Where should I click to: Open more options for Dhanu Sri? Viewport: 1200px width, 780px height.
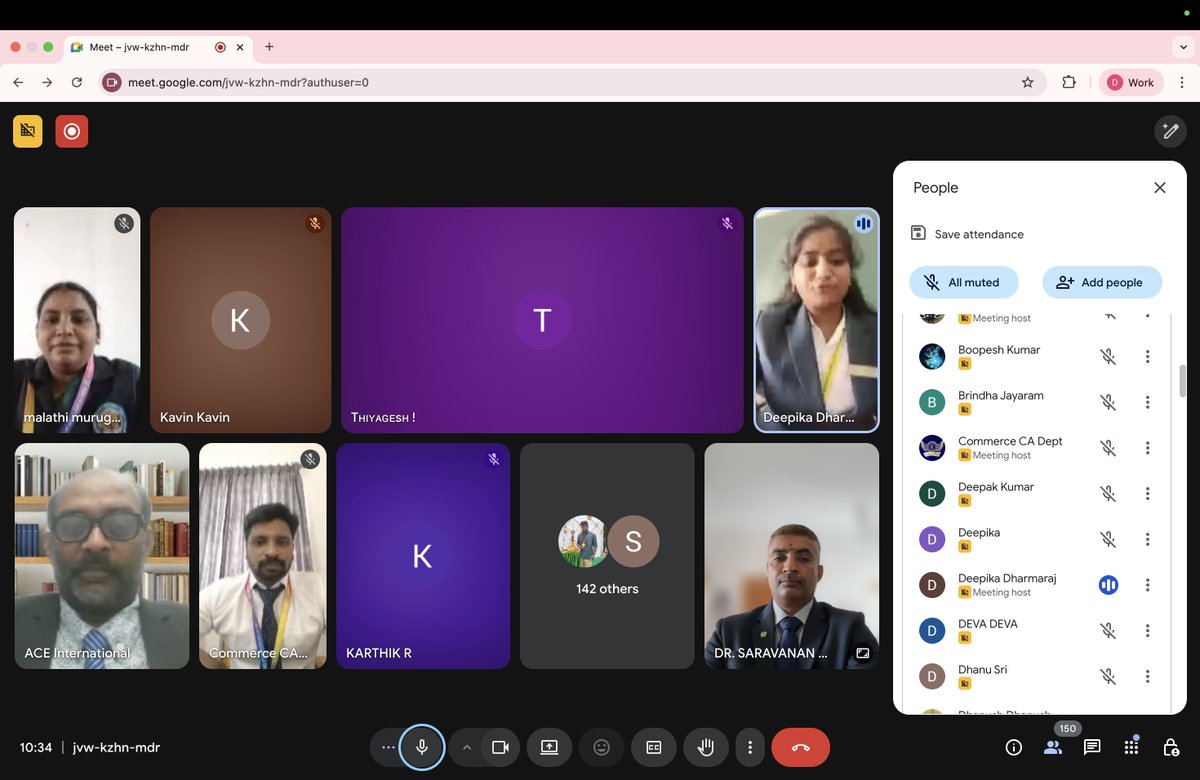1148,677
